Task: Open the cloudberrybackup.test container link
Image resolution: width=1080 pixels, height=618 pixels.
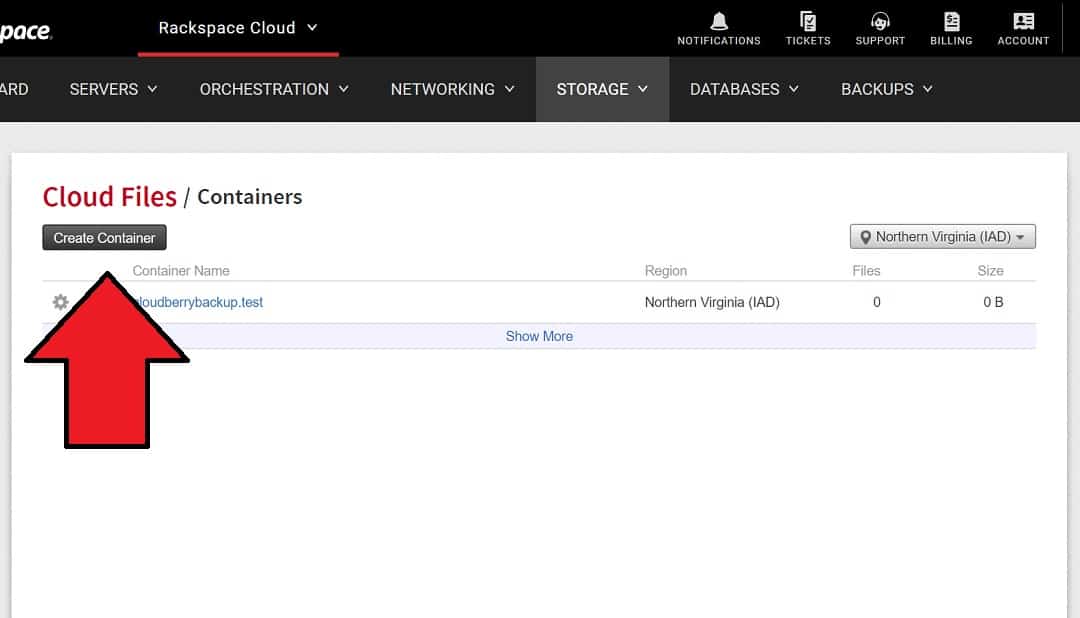Action: (200, 302)
